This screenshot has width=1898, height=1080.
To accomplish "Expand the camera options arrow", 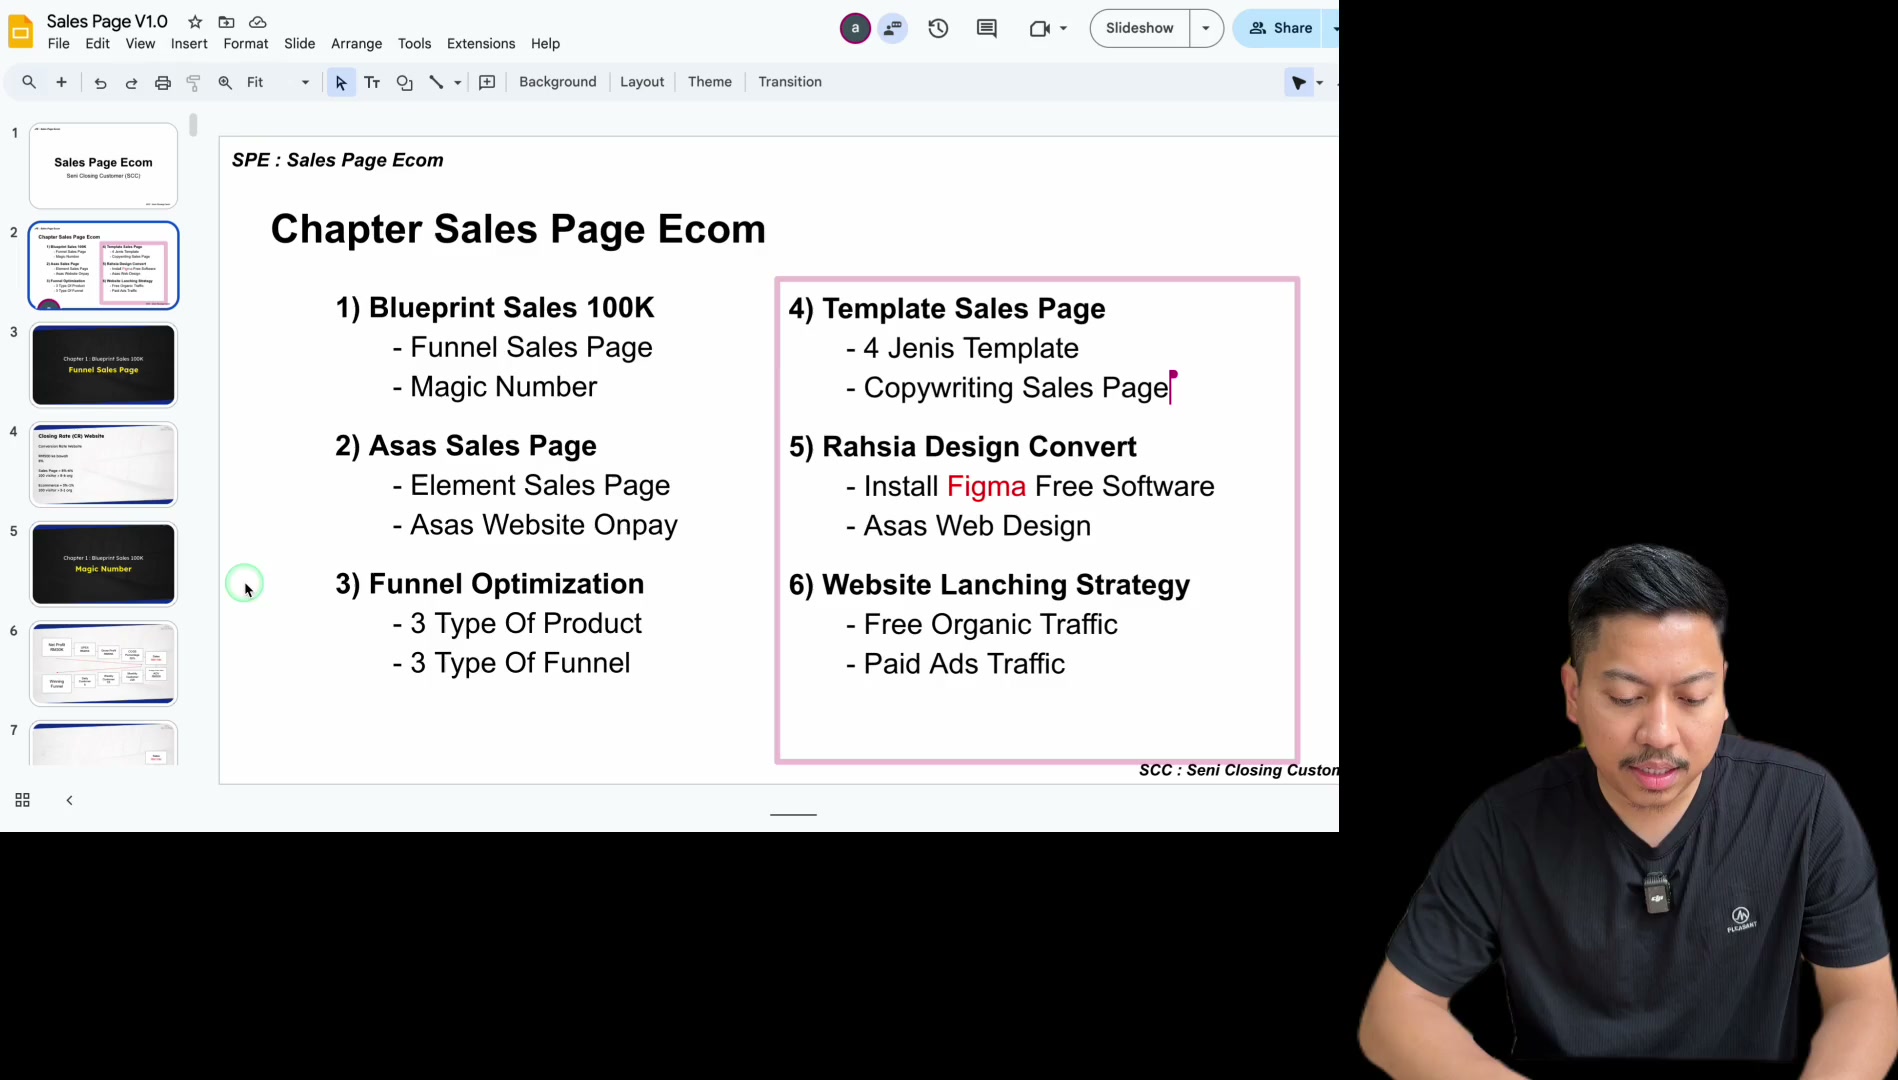I will coord(1063,29).
